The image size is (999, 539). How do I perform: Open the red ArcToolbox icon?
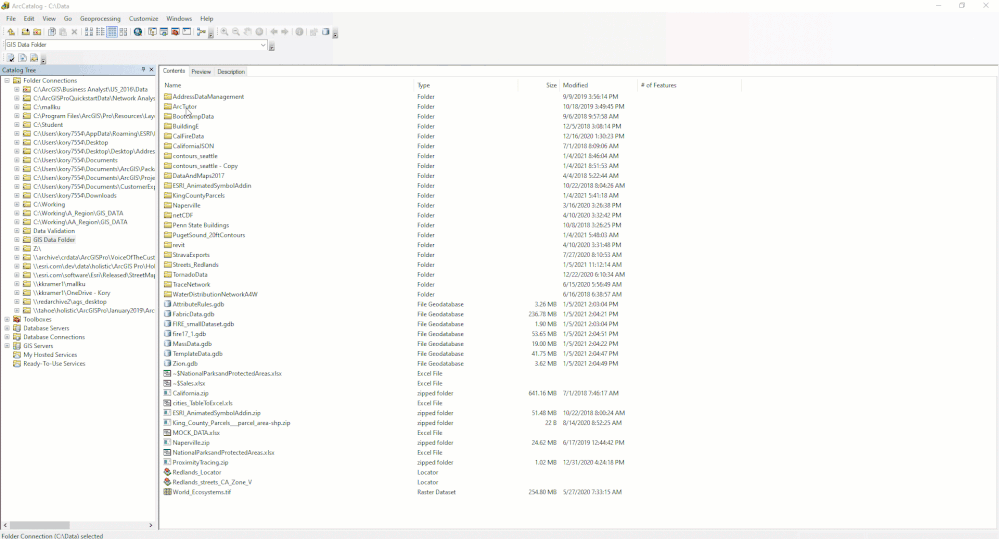click(x=175, y=32)
